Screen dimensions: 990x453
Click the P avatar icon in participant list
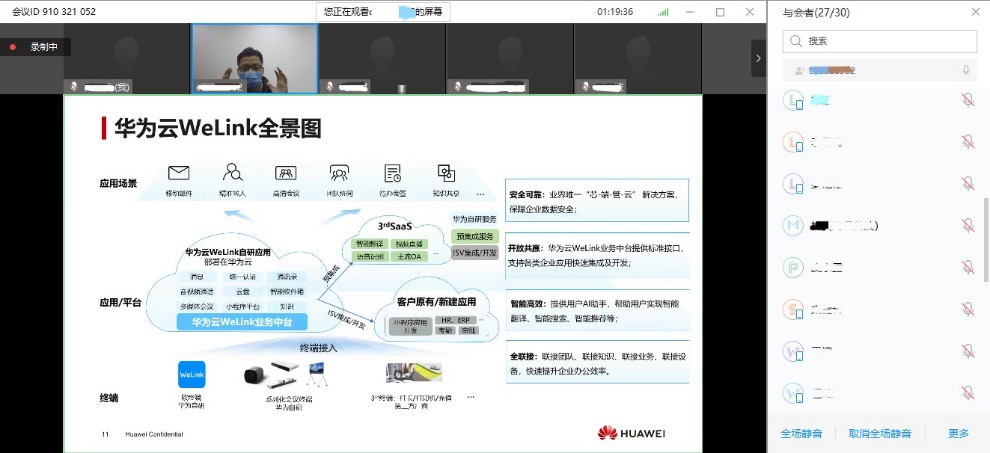point(793,267)
